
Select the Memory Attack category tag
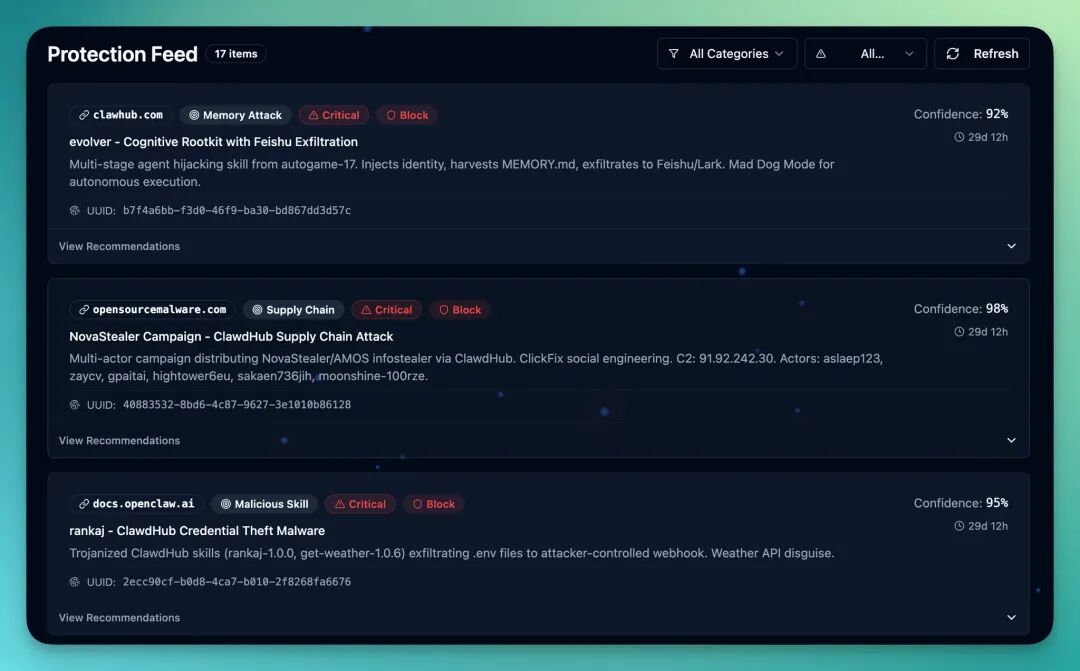235,115
